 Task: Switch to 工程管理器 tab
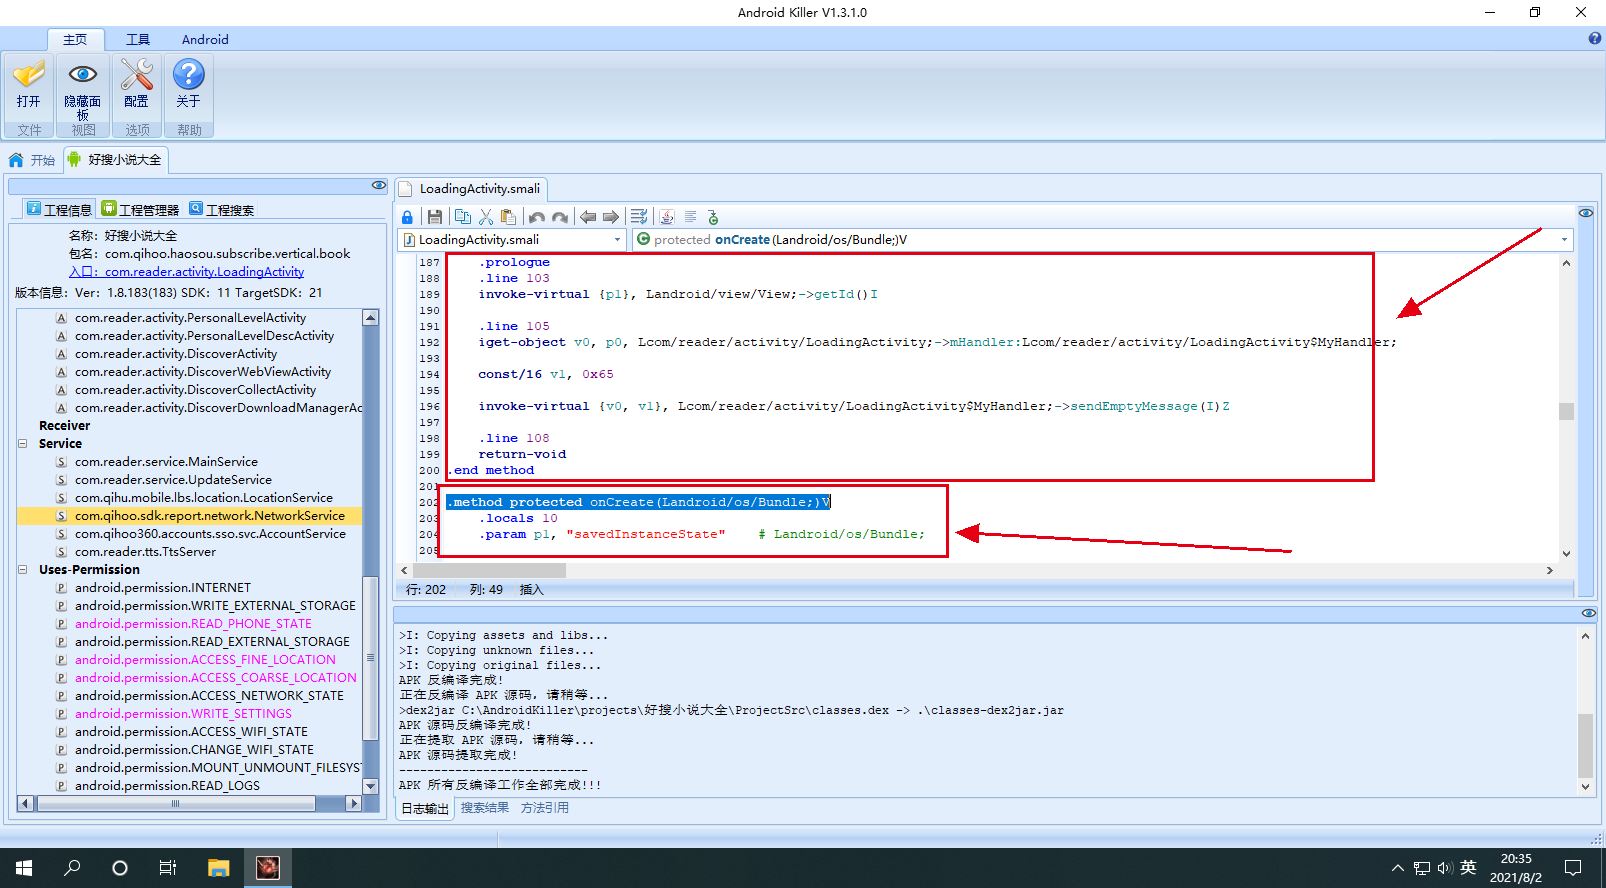[140, 209]
